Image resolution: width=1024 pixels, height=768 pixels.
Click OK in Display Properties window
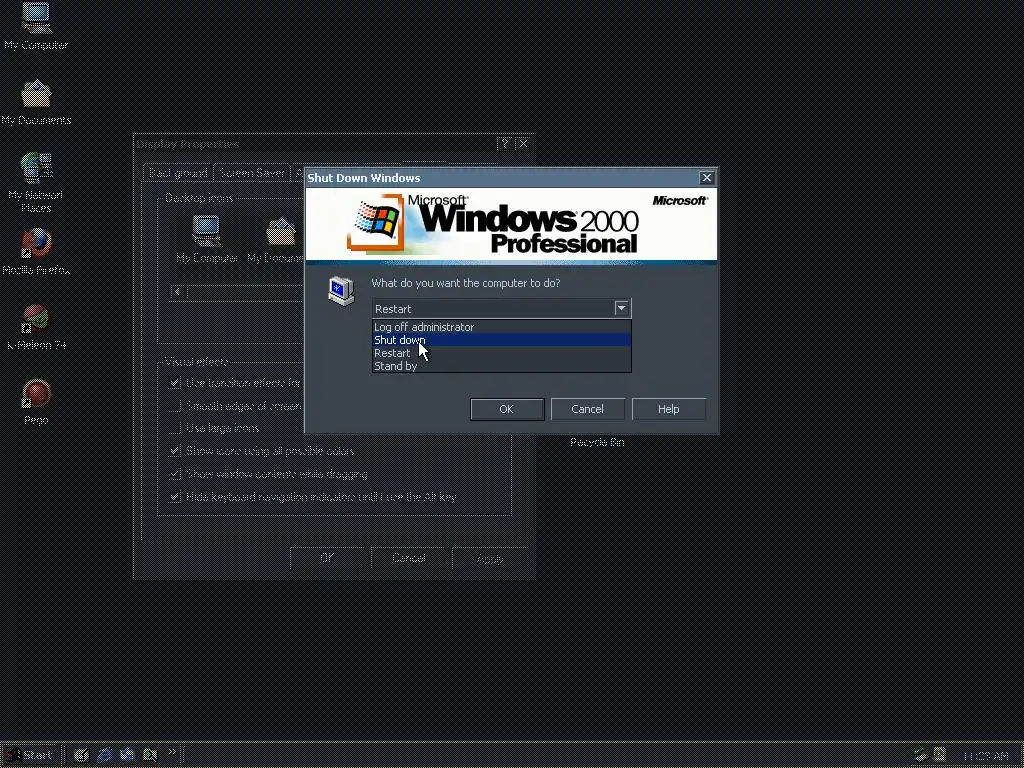pyautogui.click(x=327, y=558)
